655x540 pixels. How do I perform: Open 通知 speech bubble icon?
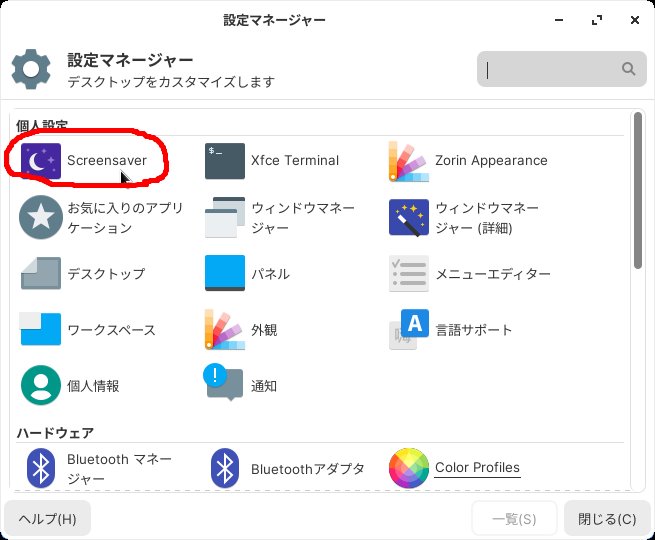click(223, 383)
